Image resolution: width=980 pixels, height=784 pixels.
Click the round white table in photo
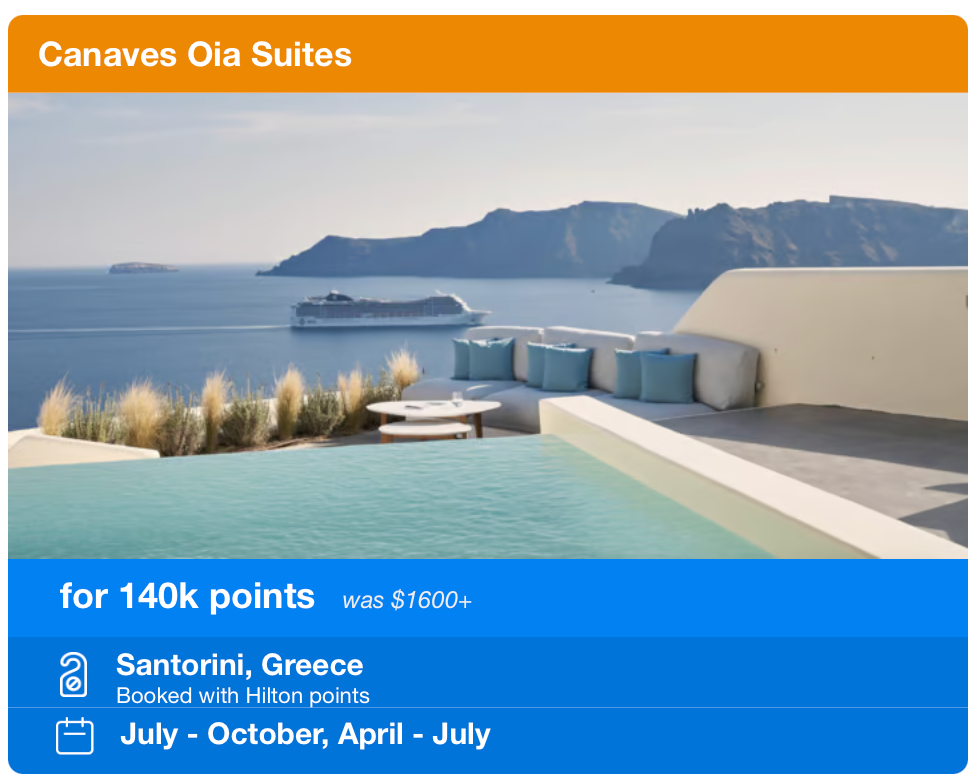click(x=433, y=409)
